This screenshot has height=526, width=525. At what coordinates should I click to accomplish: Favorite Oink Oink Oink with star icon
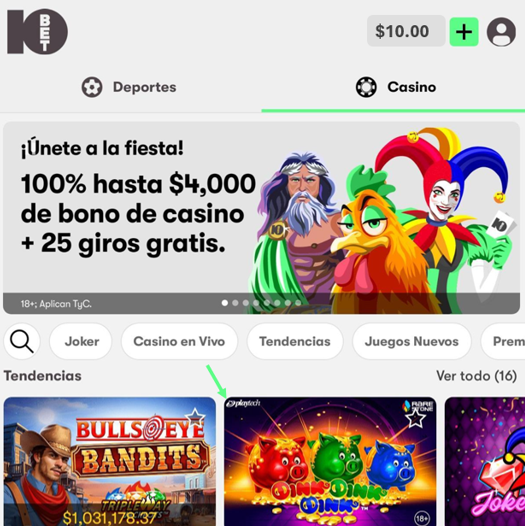point(415,418)
